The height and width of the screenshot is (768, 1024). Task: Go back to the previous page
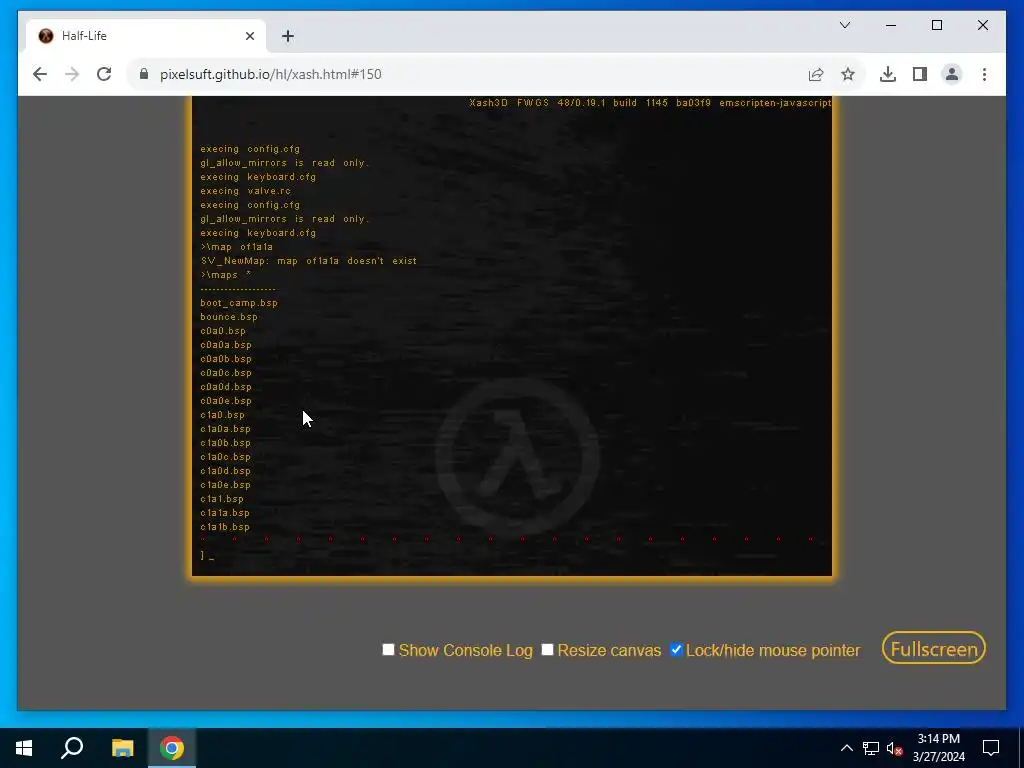pos(40,74)
